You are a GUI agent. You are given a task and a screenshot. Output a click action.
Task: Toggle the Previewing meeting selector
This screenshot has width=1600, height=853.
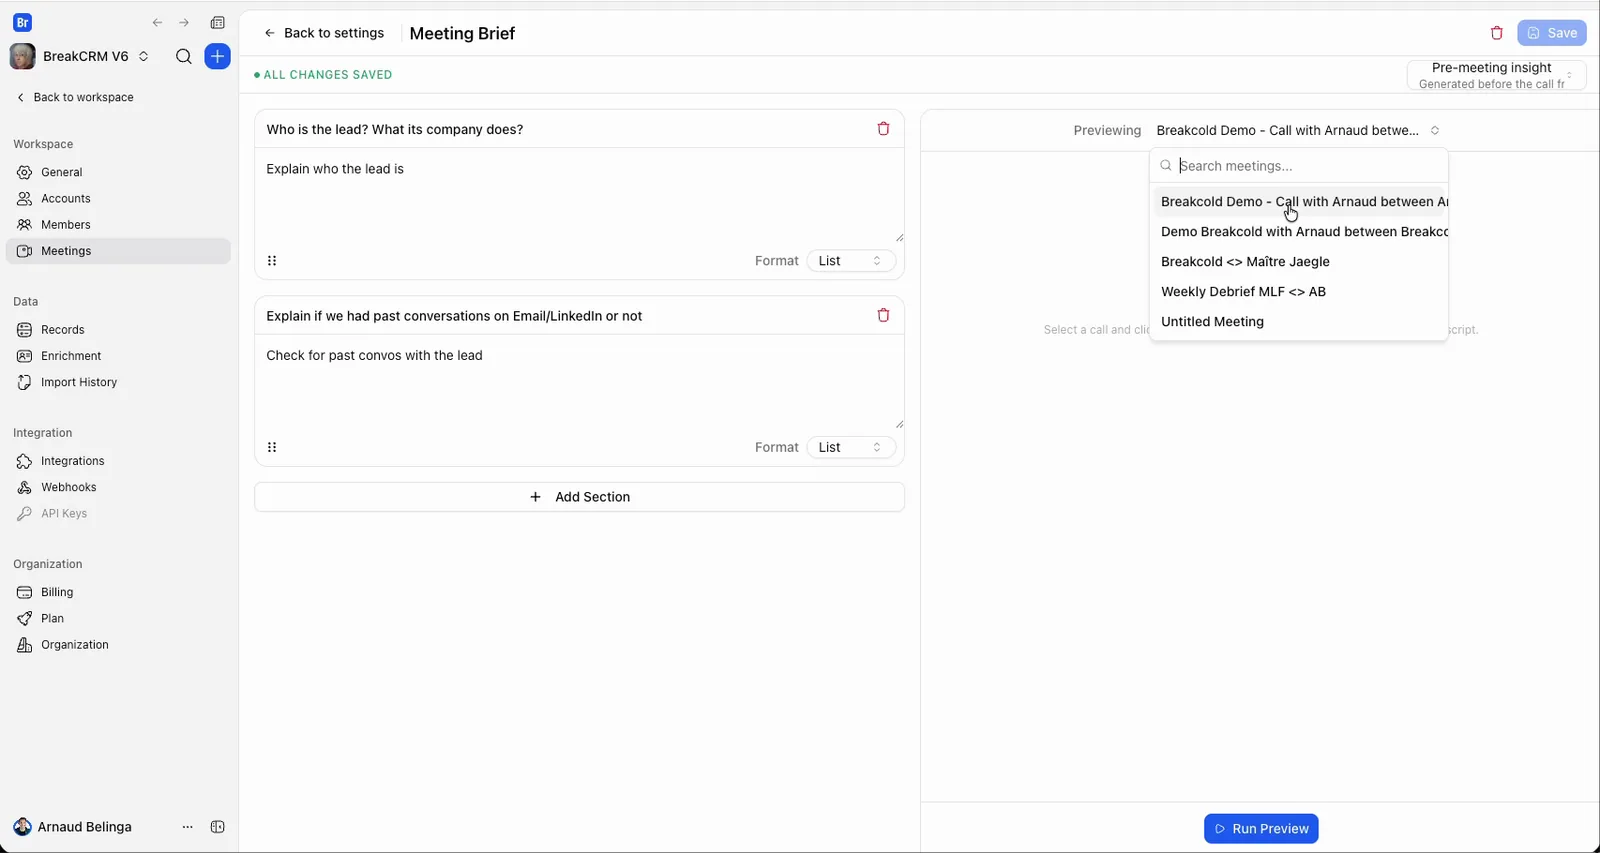tap(1298, 130)
